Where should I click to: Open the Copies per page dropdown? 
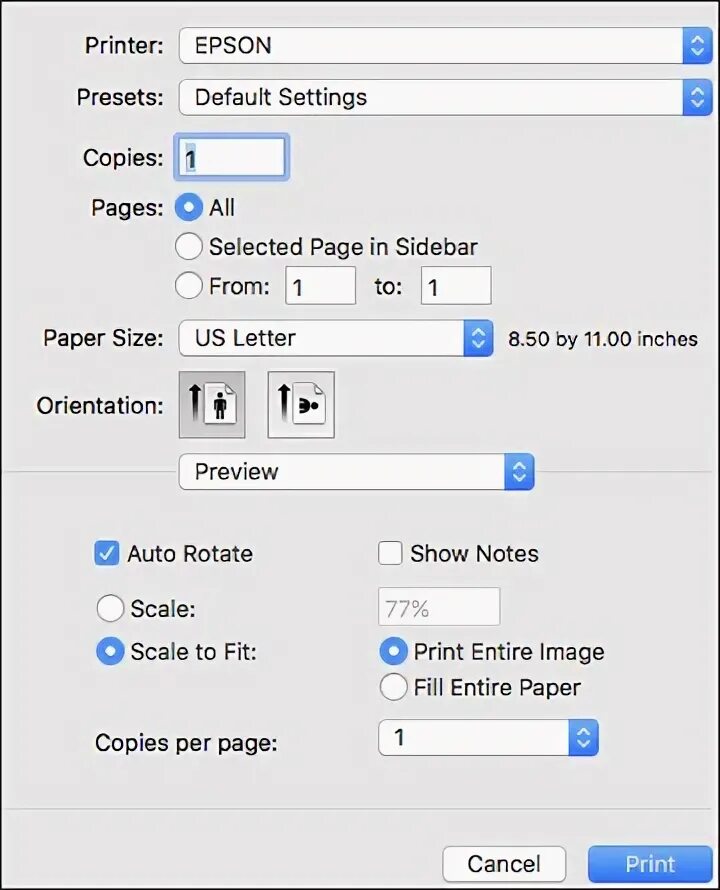[x=488, y=738]
